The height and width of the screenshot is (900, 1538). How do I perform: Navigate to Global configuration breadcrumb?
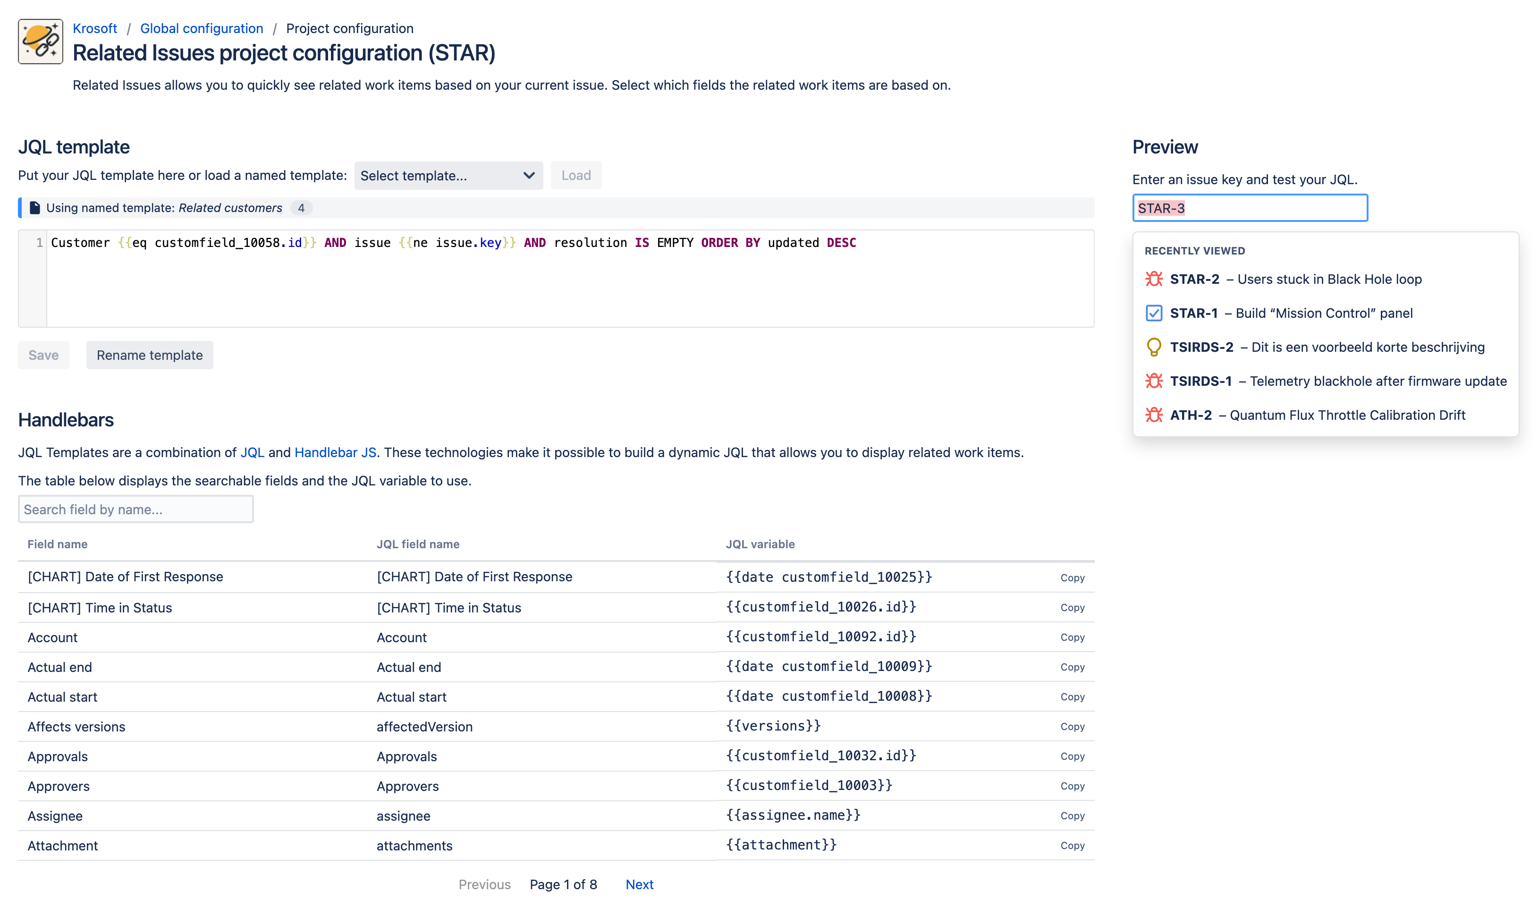coord(201,28)
